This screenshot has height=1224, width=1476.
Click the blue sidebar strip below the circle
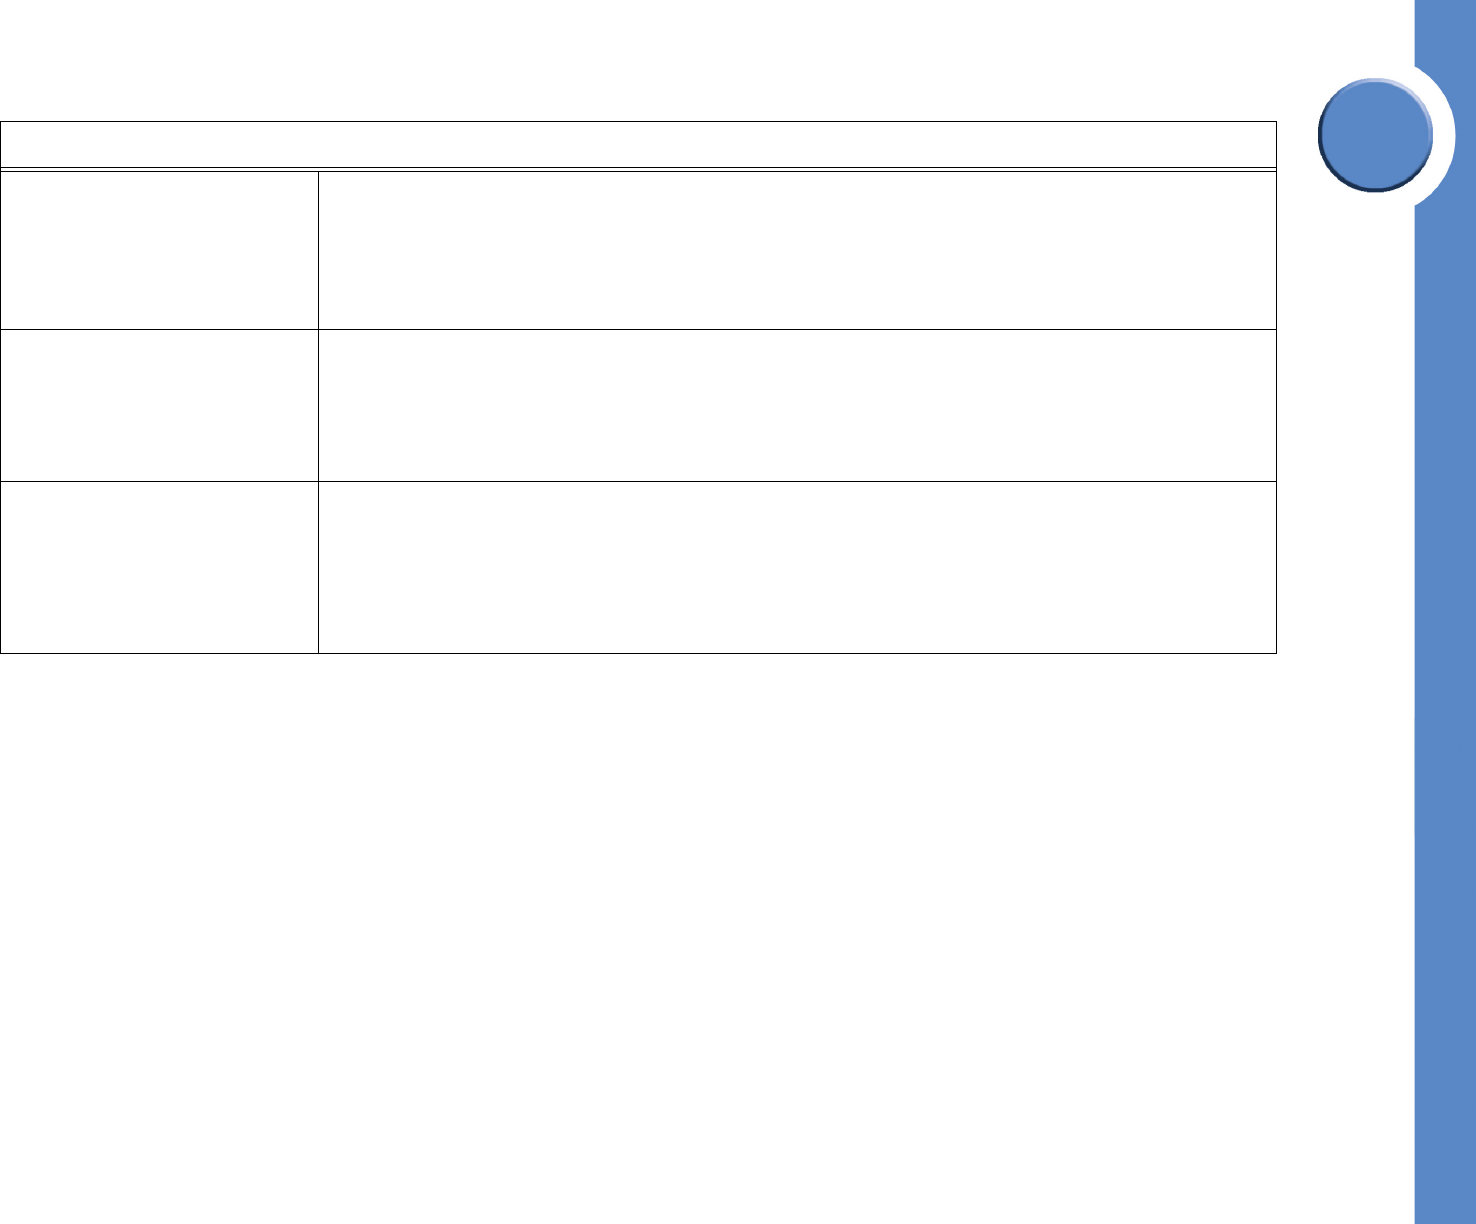1445,700
